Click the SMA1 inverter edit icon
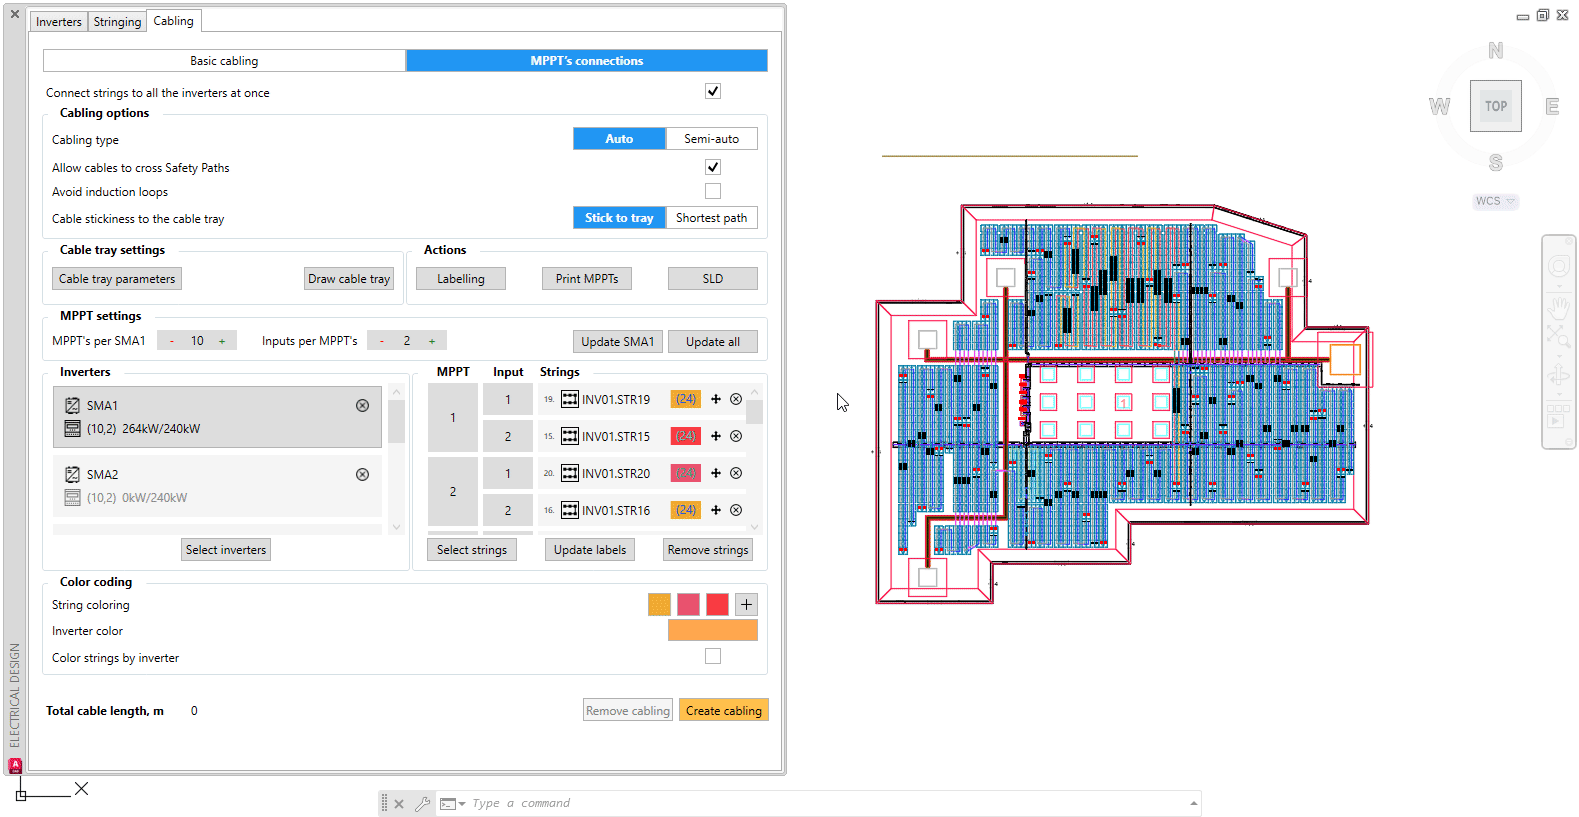This screenshot has height=817, width=1579. pos(72,406)
